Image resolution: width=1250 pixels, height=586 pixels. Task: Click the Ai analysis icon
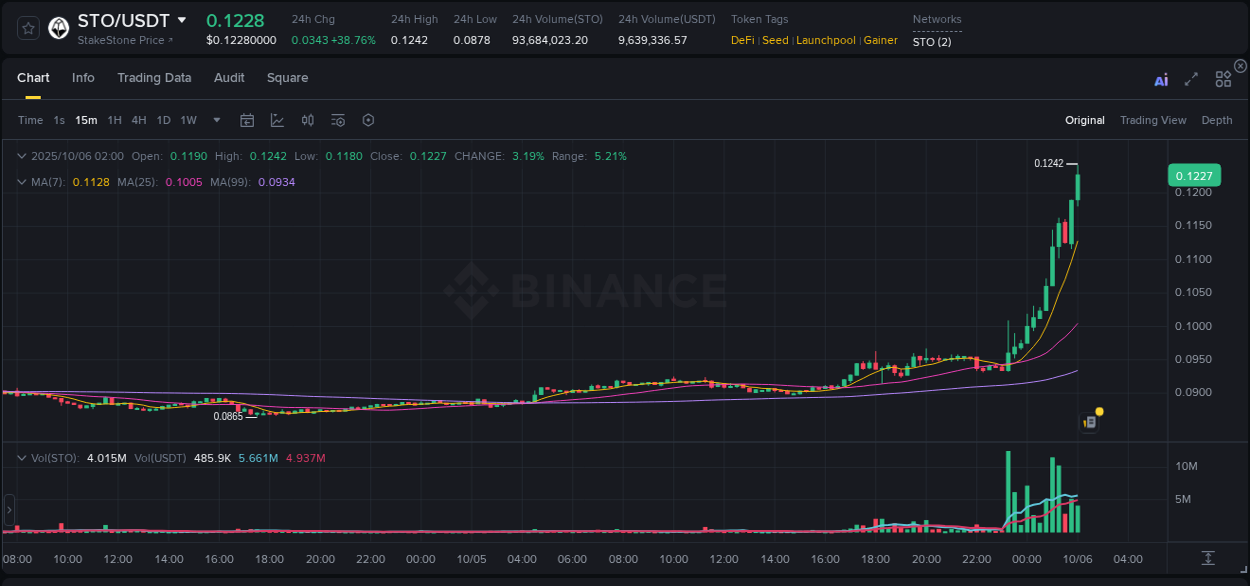tap(1161, 79)
